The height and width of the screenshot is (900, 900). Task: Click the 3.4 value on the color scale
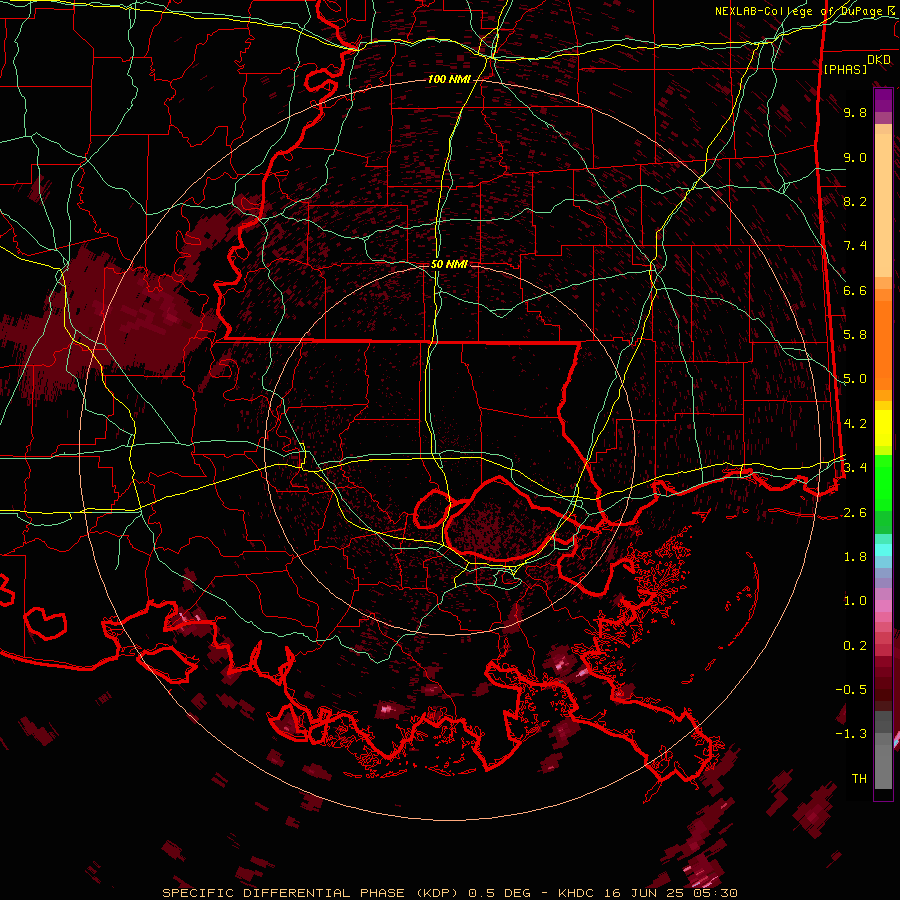click(855, 468)
